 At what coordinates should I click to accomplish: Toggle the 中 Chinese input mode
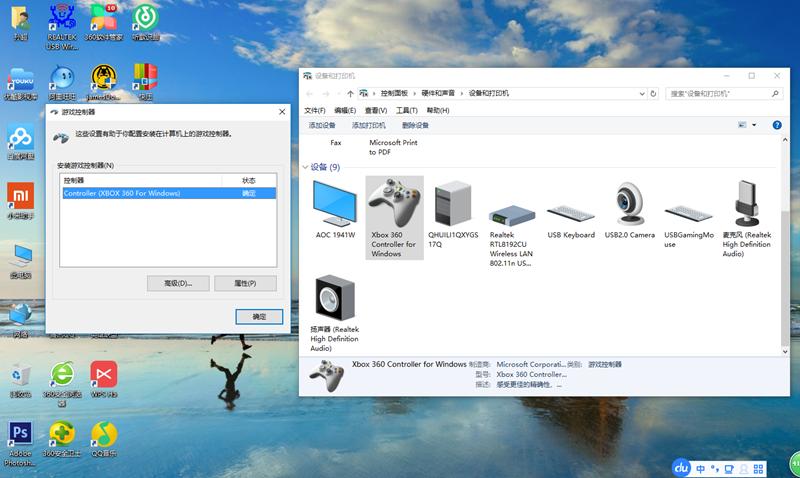(x=701, y=468)
